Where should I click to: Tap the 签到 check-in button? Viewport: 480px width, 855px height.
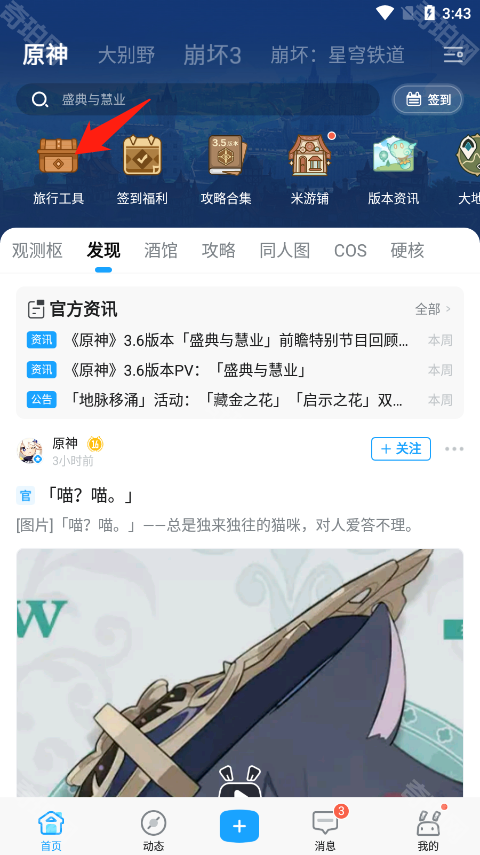pos(428,99)
